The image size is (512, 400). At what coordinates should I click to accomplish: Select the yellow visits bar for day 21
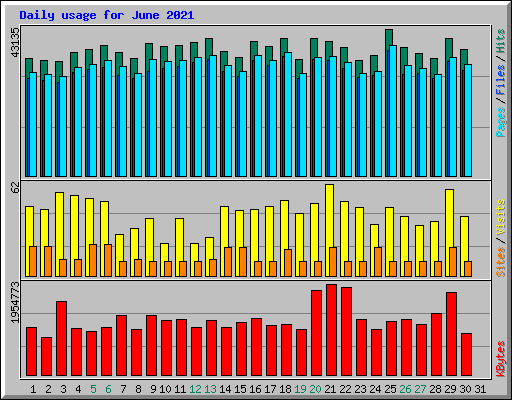(x=329, y=230)
